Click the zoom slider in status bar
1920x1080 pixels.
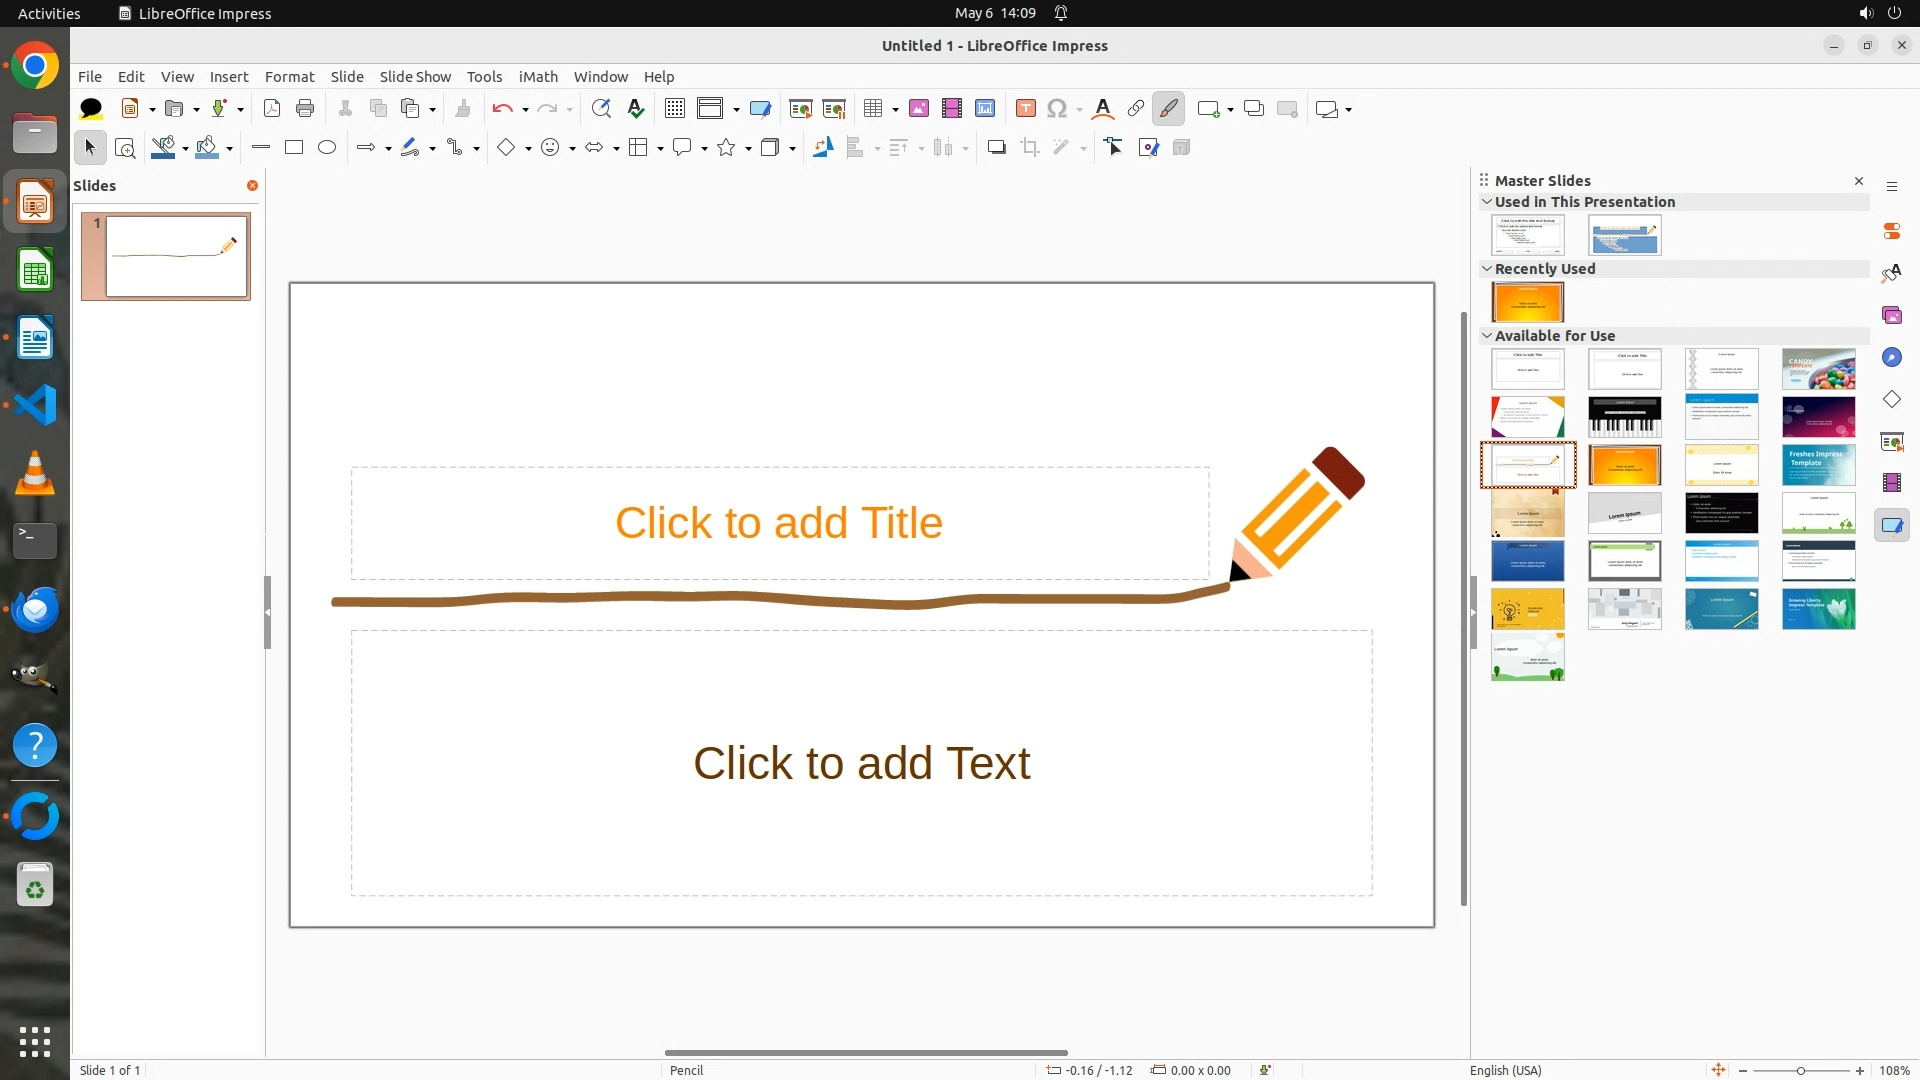tap(1800, 1071)
